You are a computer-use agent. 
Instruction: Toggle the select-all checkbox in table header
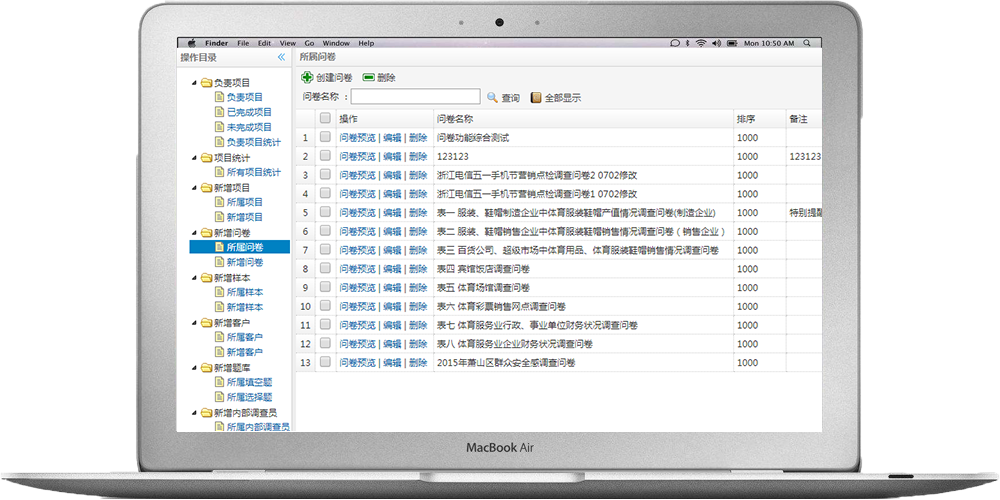coord(325,118)
